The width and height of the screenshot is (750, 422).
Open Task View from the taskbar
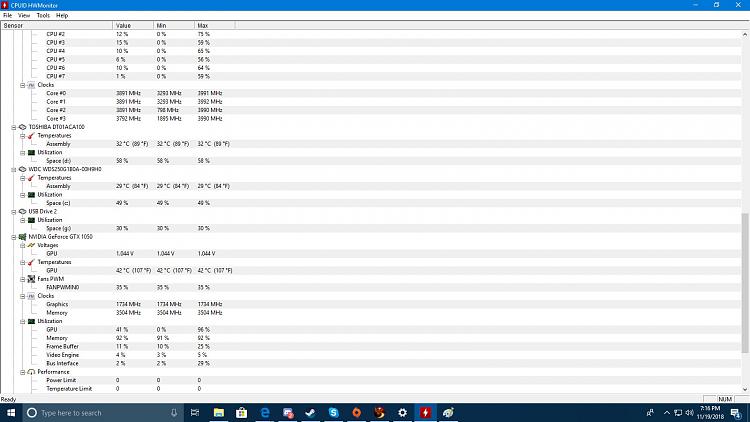(195, 412)
